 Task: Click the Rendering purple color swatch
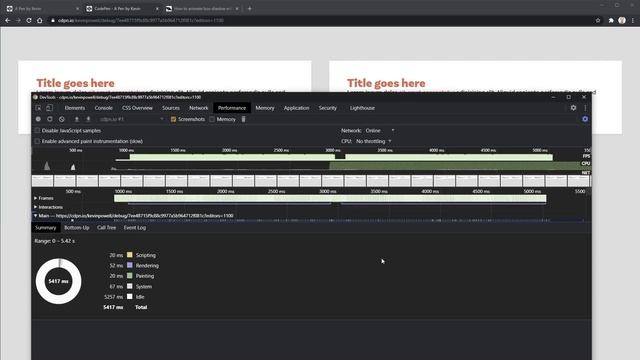click(130, 265)
